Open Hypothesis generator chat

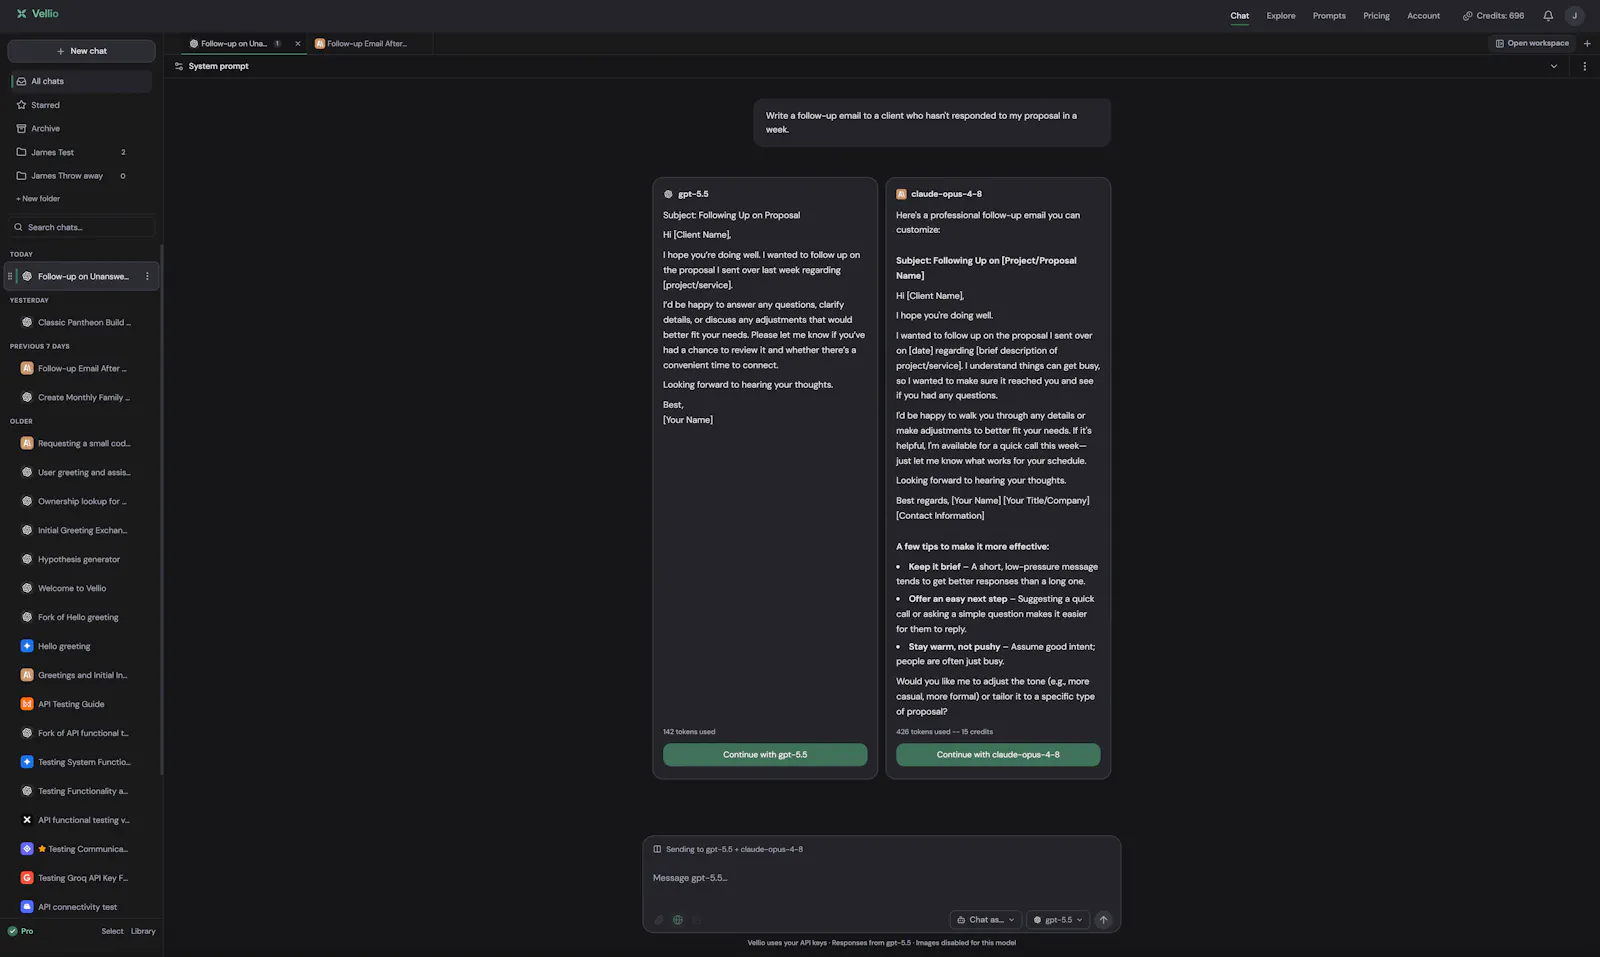point(82,559)
